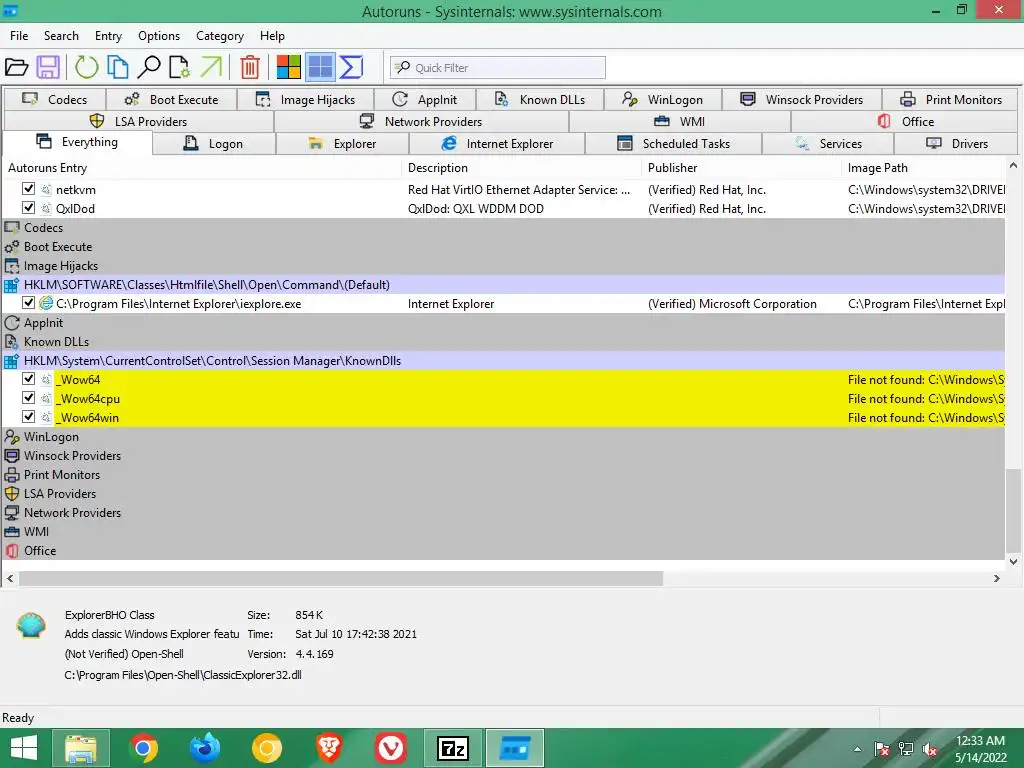The image size is (1024, 768).
Task: Sort by the Publisher column header
Action: click(742, 168)
